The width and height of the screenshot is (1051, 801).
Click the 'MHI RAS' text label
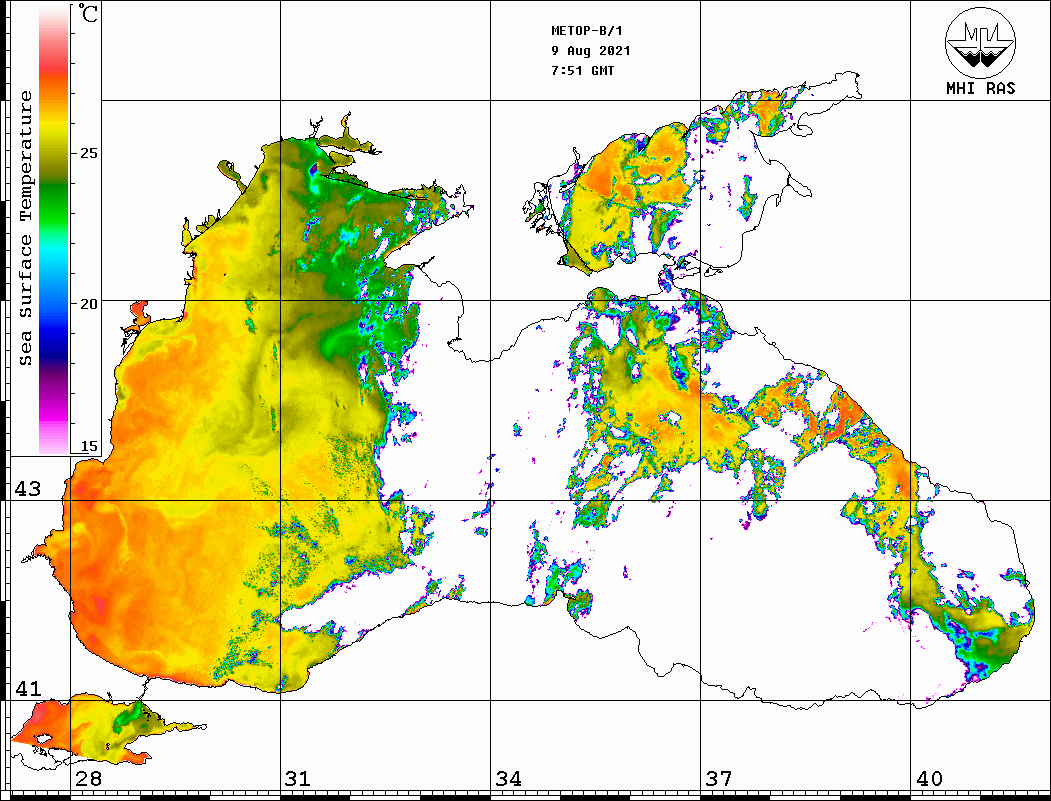[x=981, y=88]
